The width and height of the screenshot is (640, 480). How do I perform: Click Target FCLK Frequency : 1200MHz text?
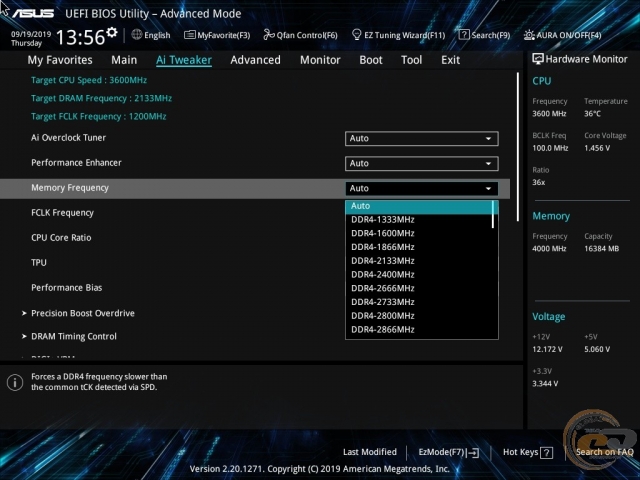pyautogui.click(x=99, y=116)
